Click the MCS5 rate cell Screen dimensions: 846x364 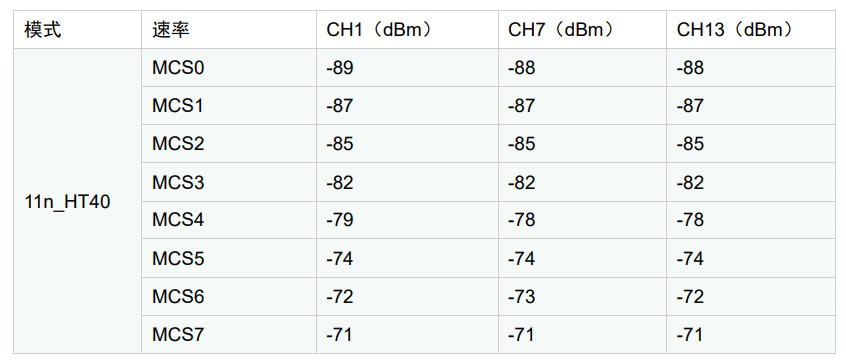pyautogui.click(x=229, y=258)
